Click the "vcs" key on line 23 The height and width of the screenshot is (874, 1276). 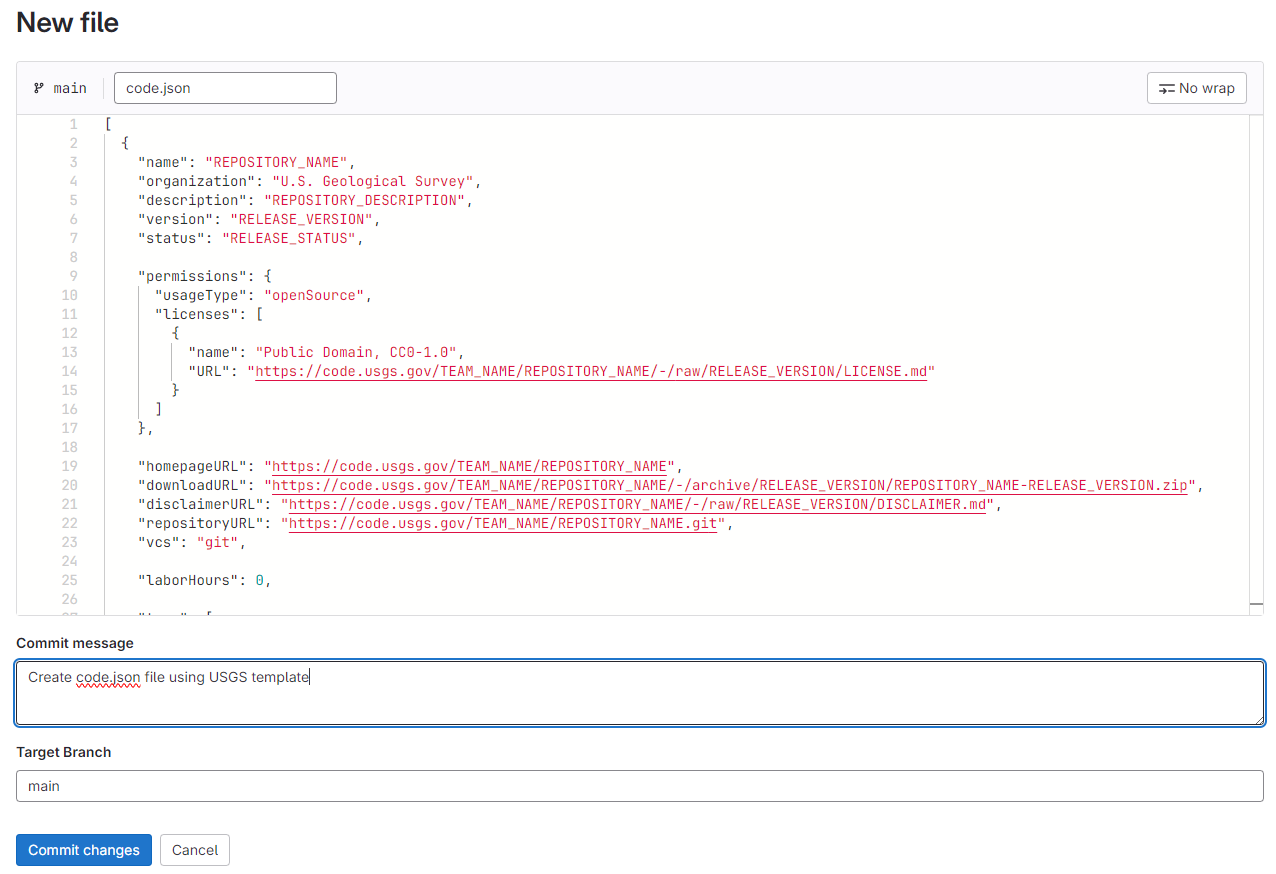point(159,542)
